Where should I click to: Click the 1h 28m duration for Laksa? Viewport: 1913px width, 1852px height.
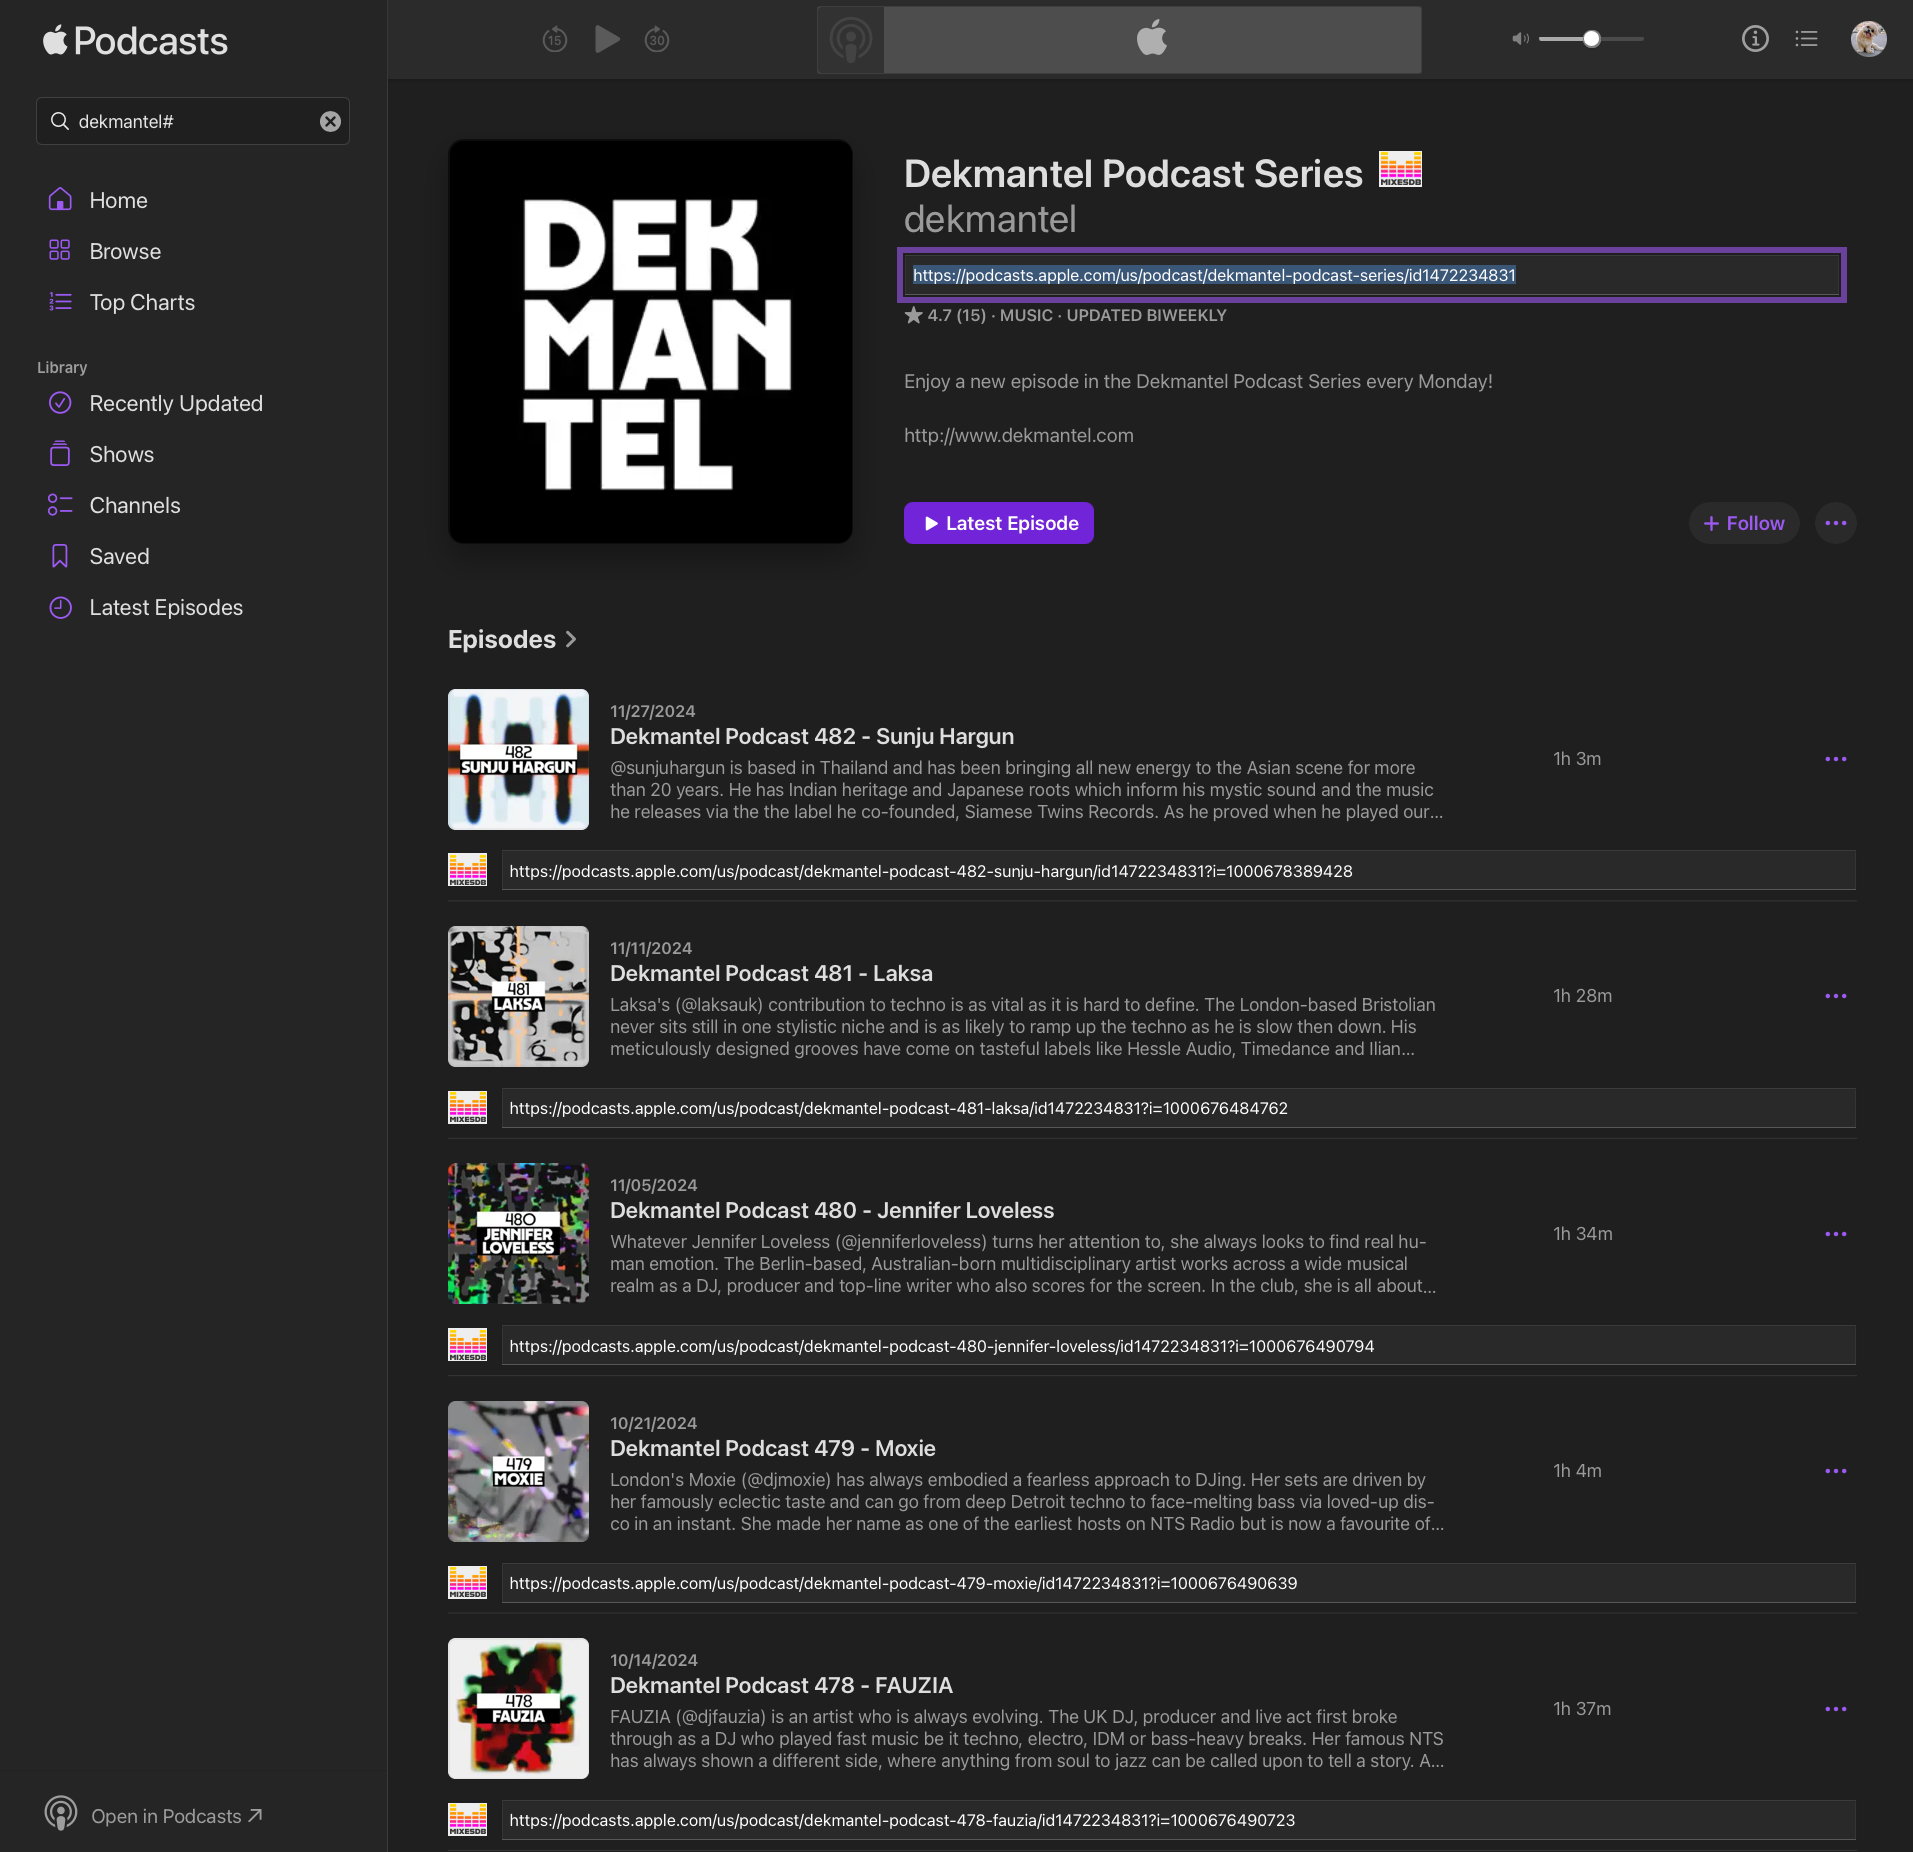point(1582,996)
